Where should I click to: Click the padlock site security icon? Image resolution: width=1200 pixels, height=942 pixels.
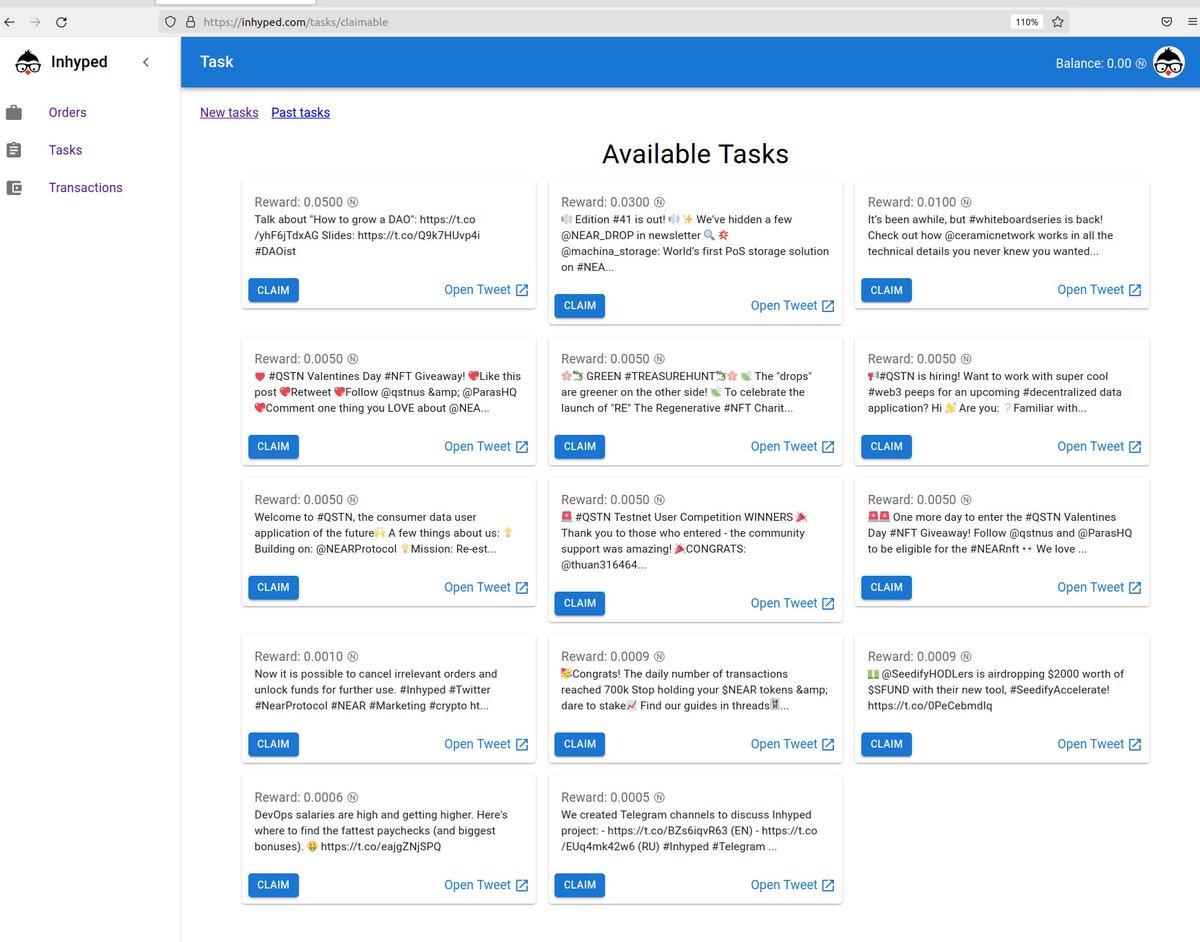pos(190,21)
